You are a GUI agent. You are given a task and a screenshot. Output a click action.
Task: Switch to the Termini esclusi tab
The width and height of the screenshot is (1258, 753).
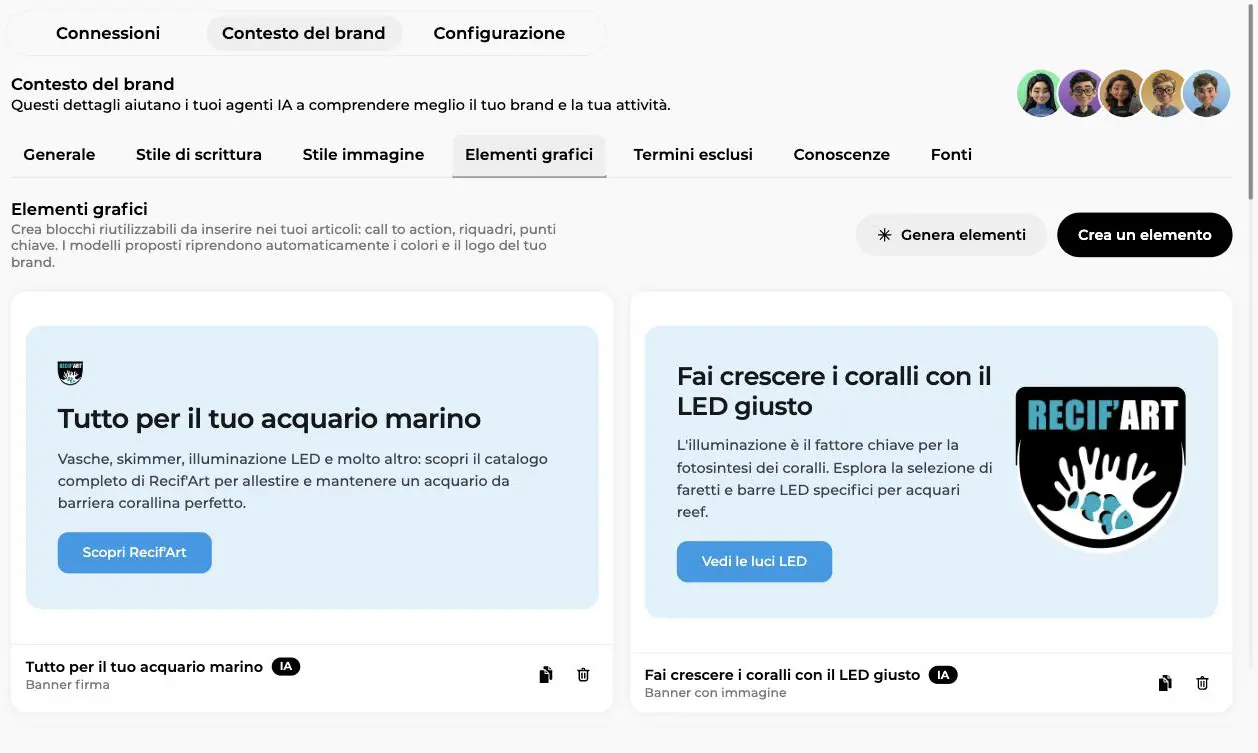[693, 155]
